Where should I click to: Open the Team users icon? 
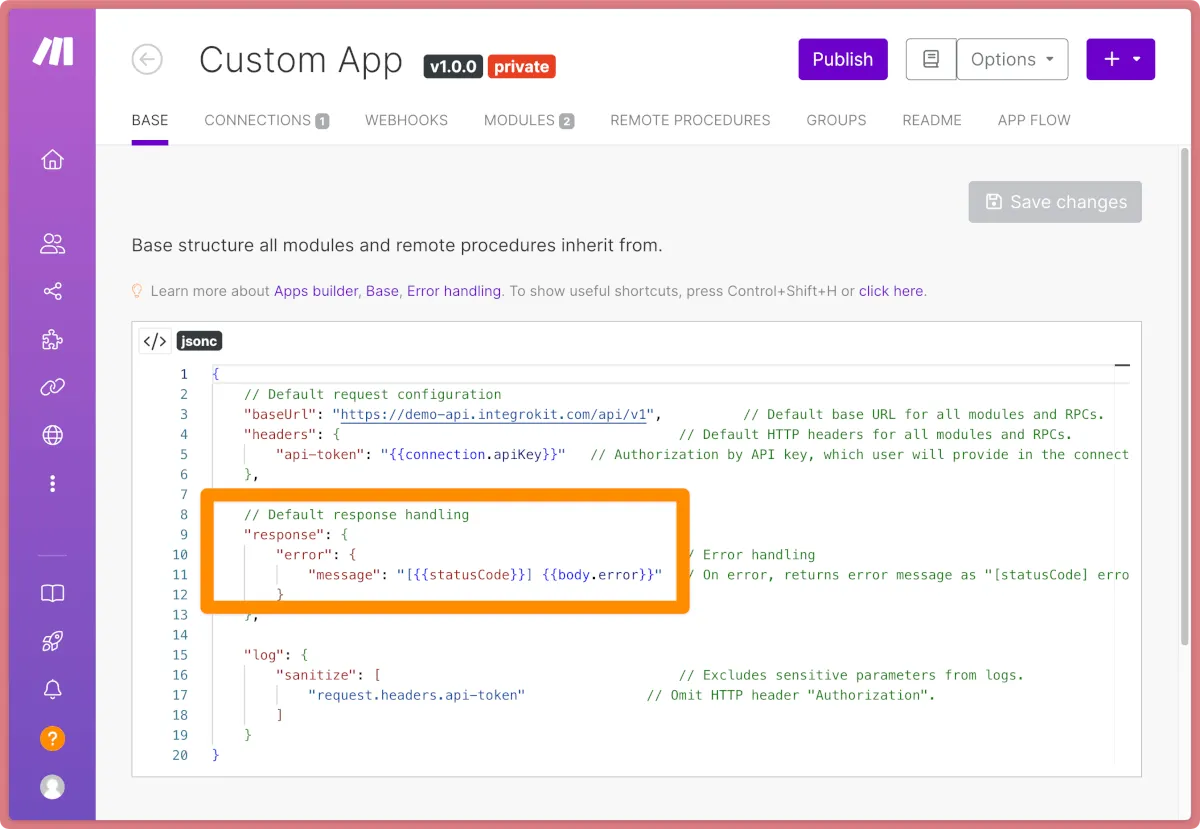tap(53, 243)
